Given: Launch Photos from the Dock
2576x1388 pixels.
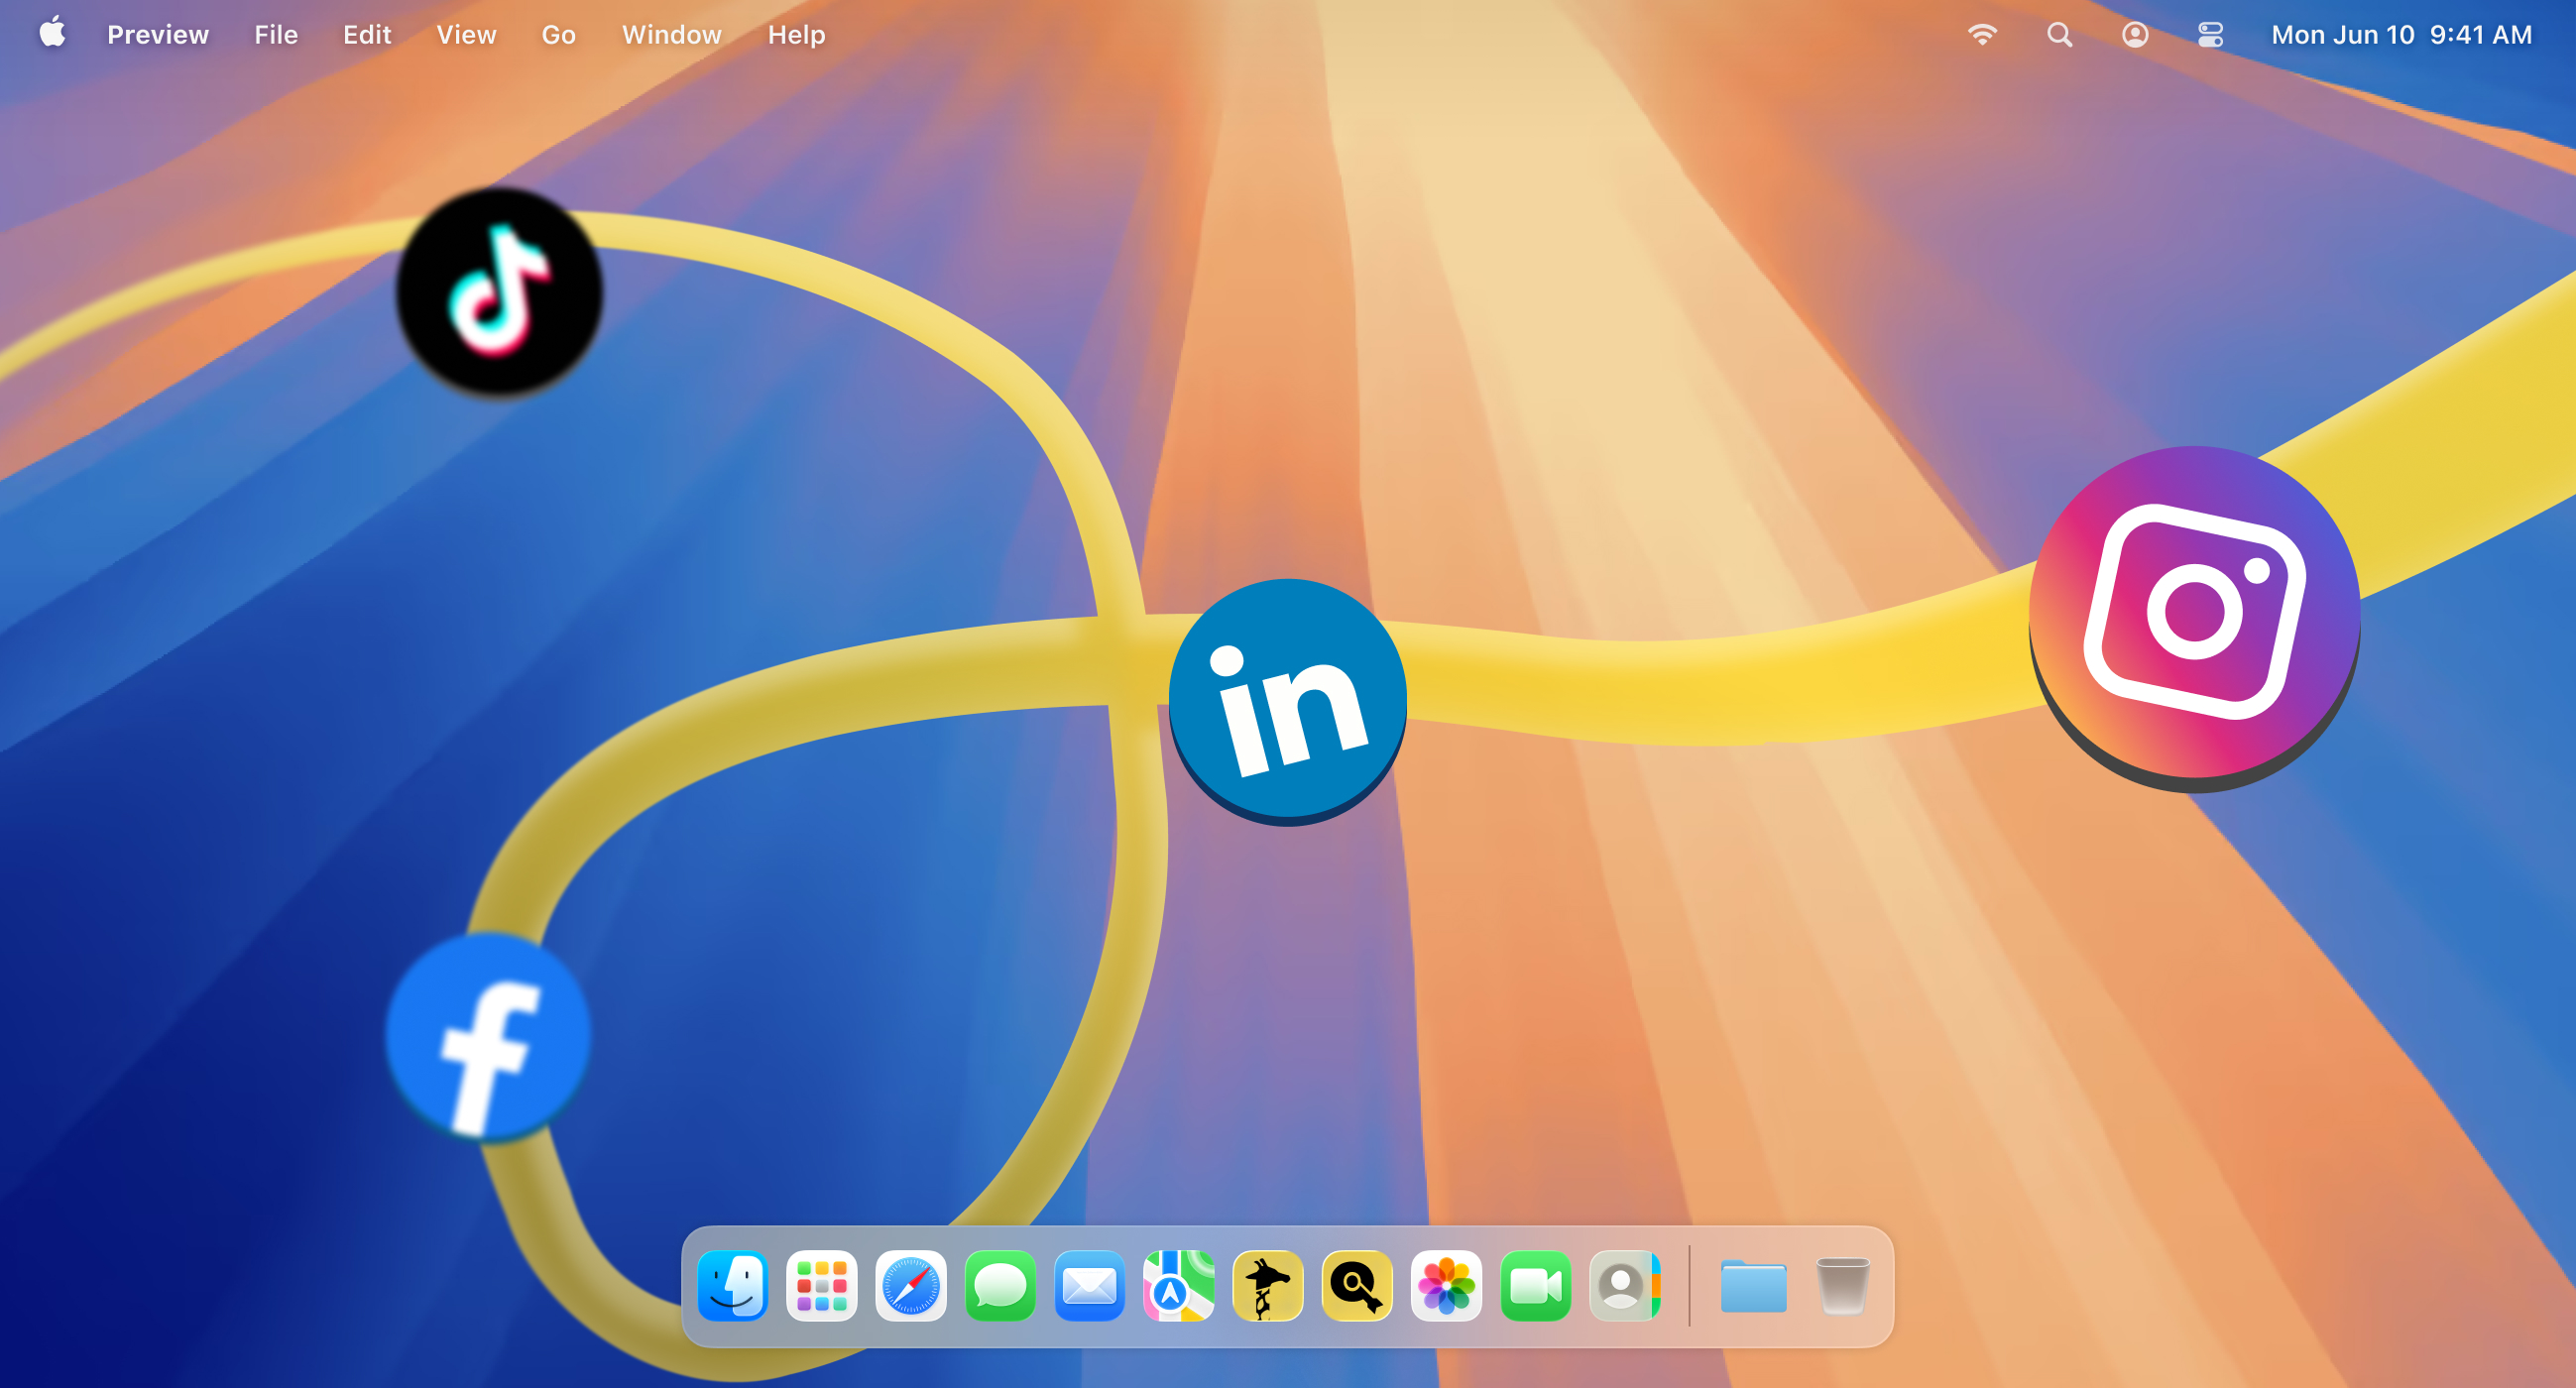Looking at the screenshot, I should [x=1446, y=1286].
